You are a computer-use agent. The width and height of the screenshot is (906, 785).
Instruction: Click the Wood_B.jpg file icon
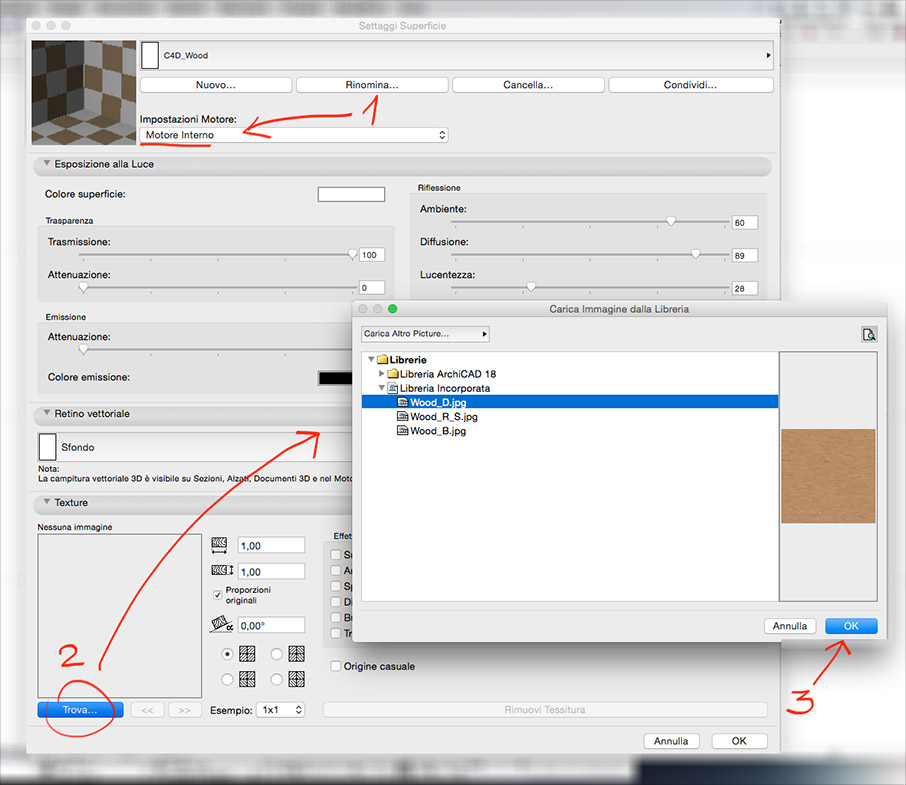tap(402, 431)
